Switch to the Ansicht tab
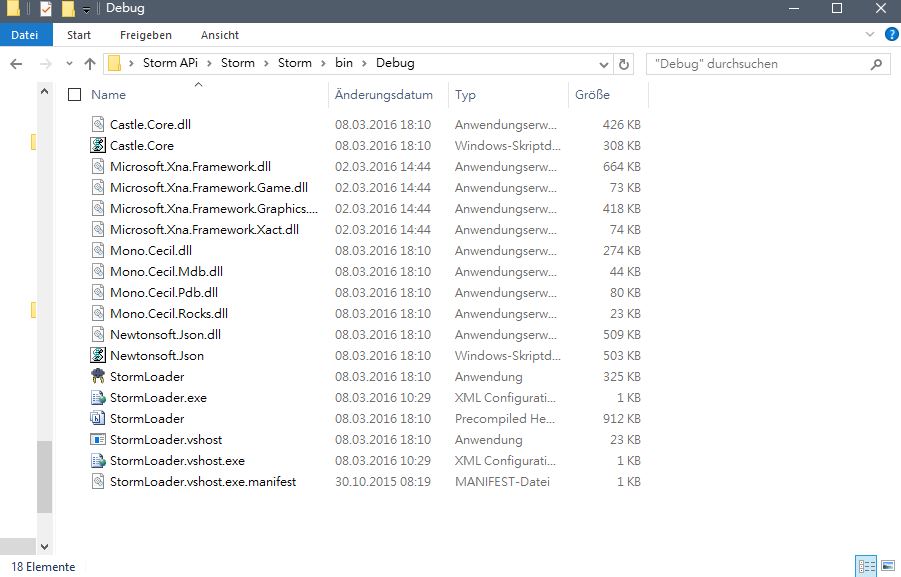Screen dimensions: 901x577 click(219, 34)
